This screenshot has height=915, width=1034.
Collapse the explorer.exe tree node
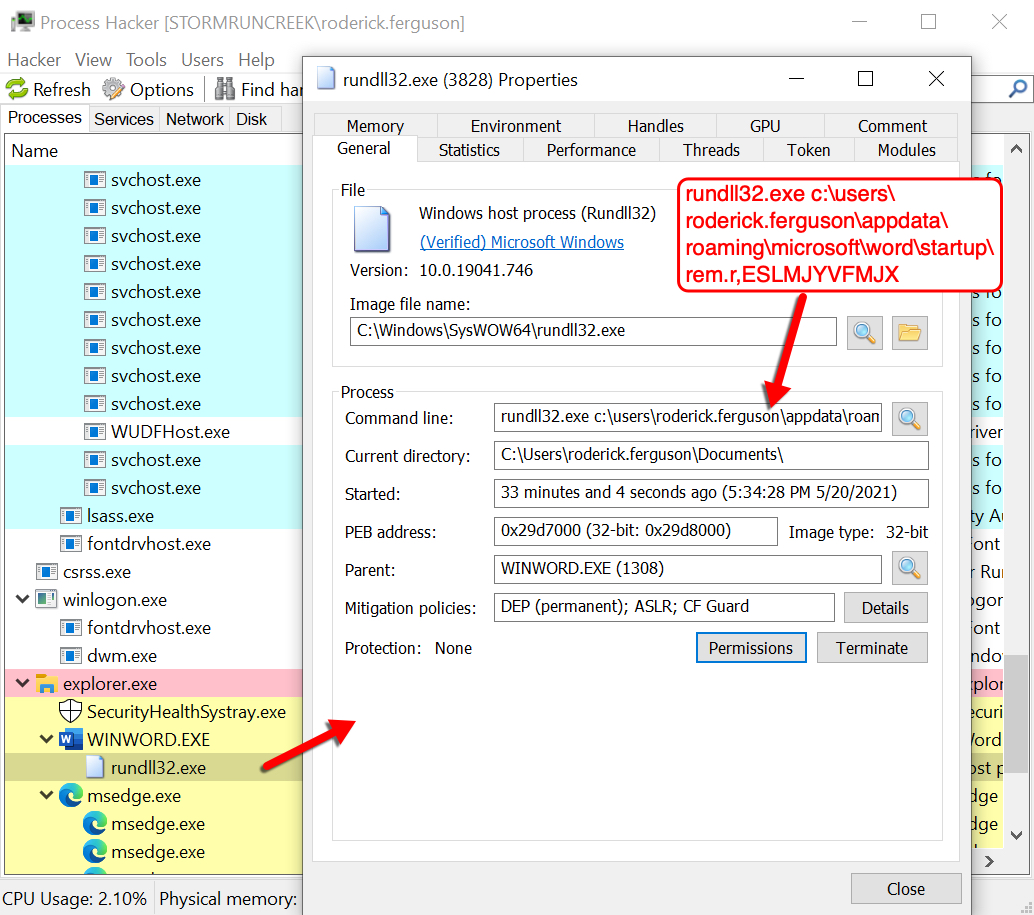[22, 683]
